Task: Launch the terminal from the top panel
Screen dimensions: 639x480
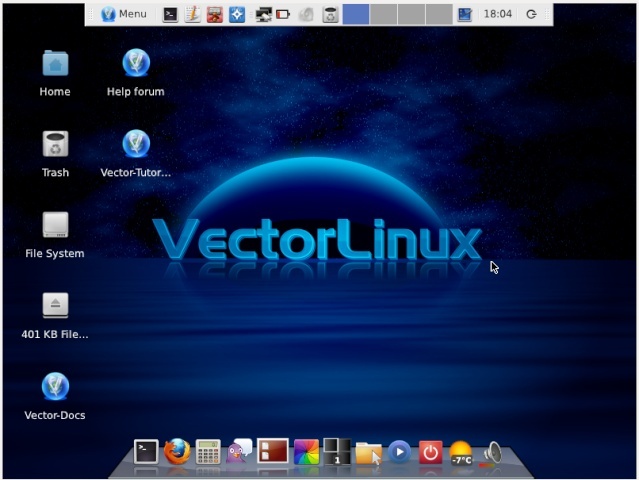Action: 170,15
